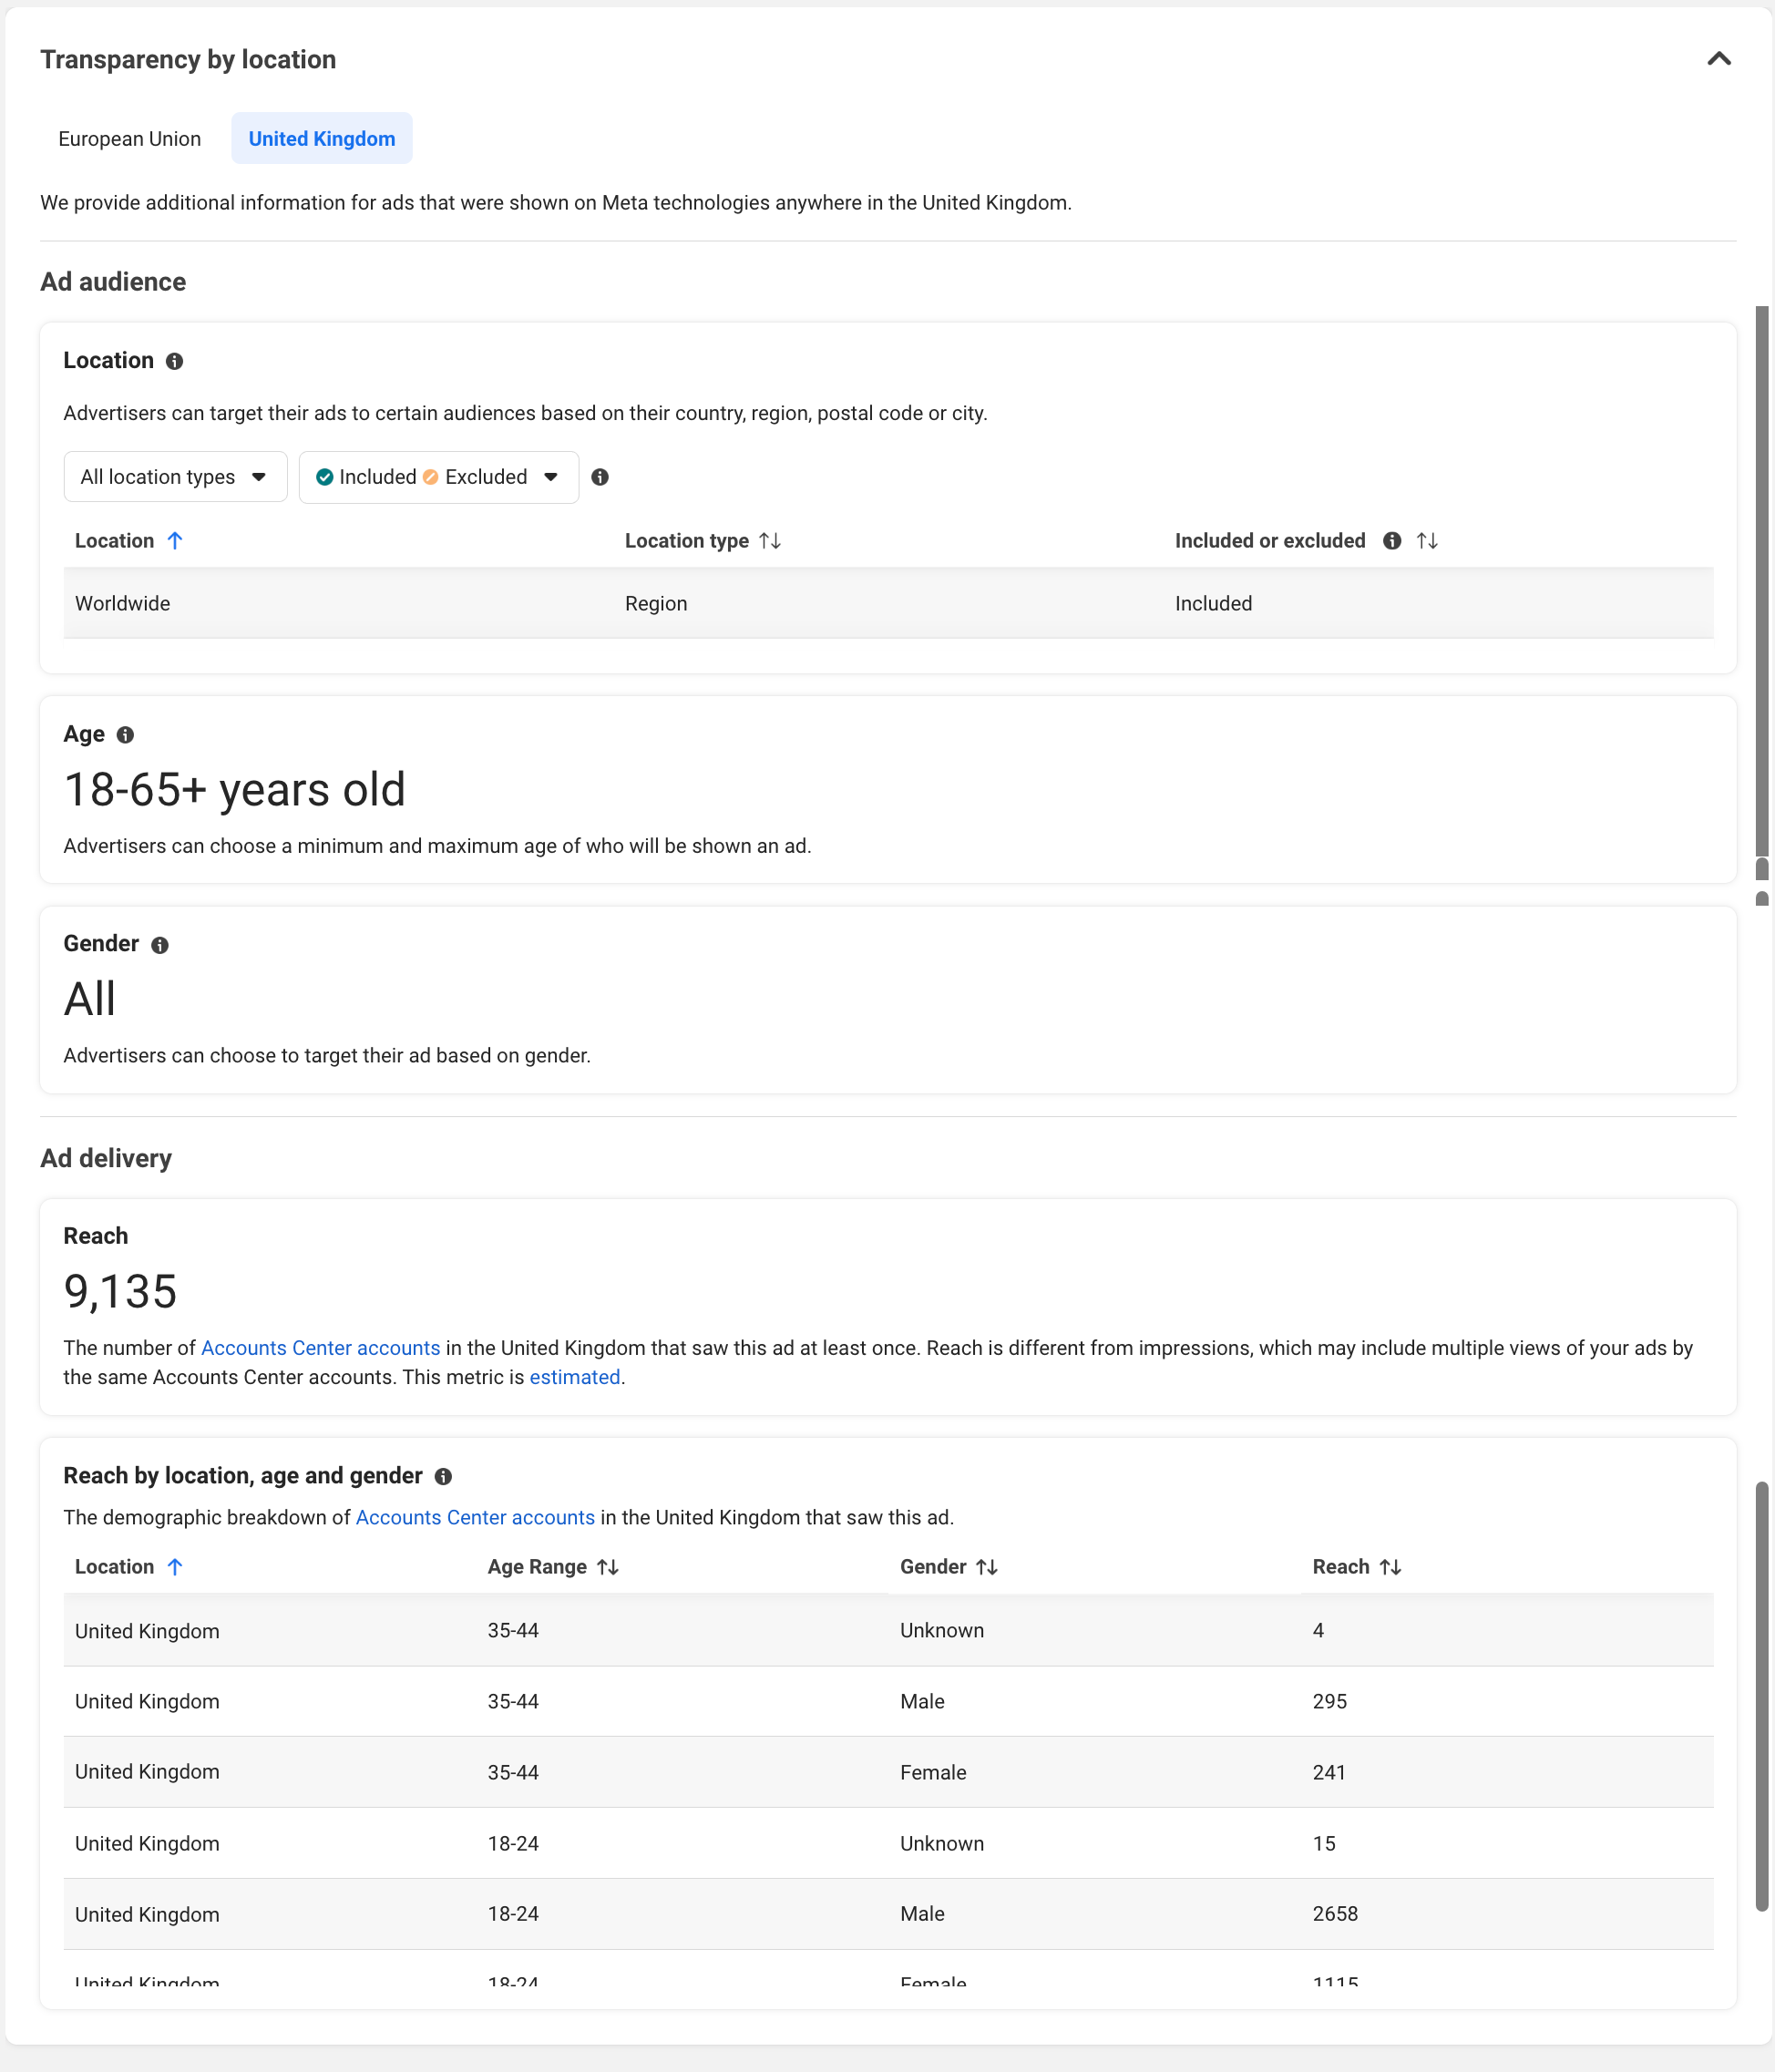The image size is (1775, 2072).
Task: Open the Age info tooltip
Action: point(126,734)
